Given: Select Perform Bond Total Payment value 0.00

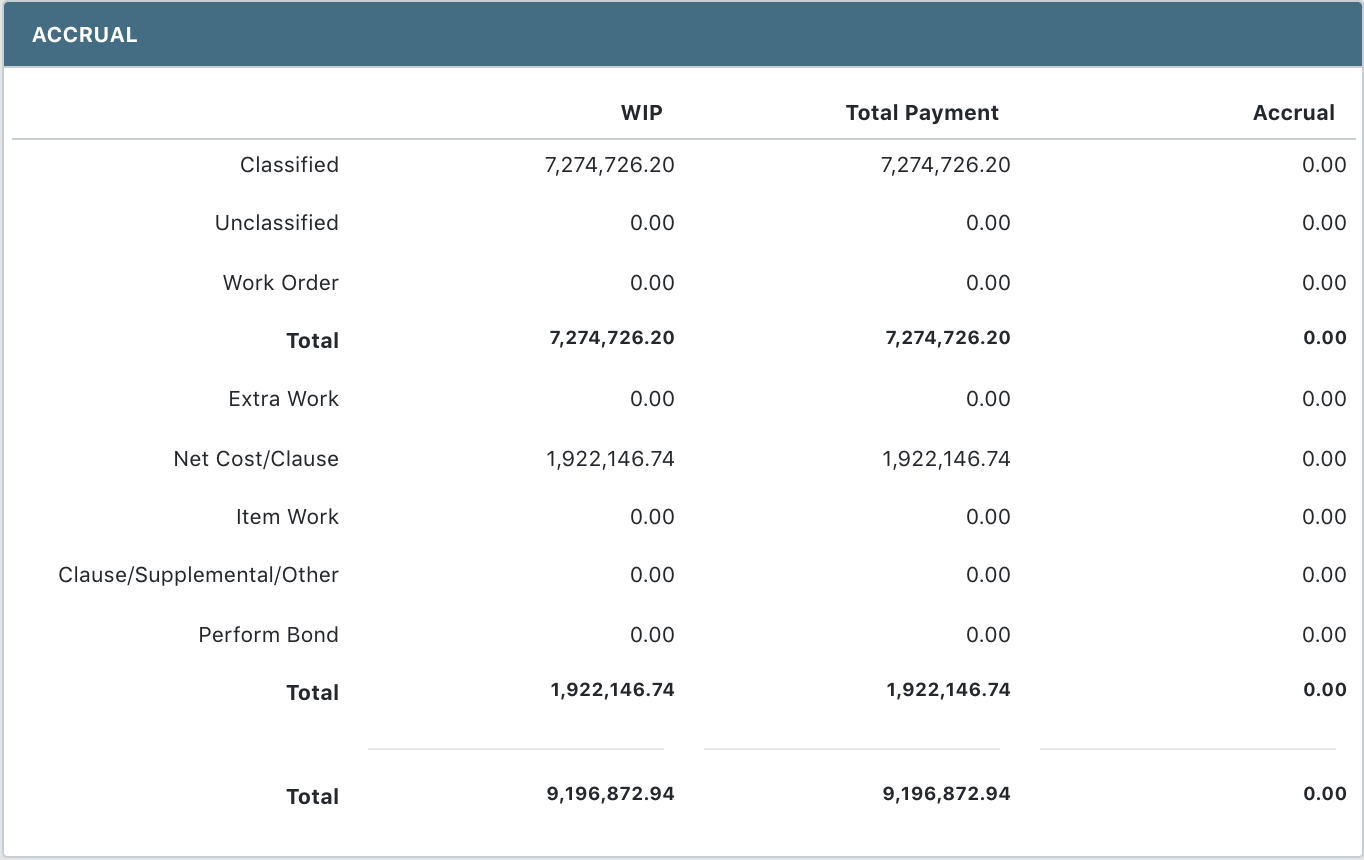Looking at the screenshot, I should point(988,635).
